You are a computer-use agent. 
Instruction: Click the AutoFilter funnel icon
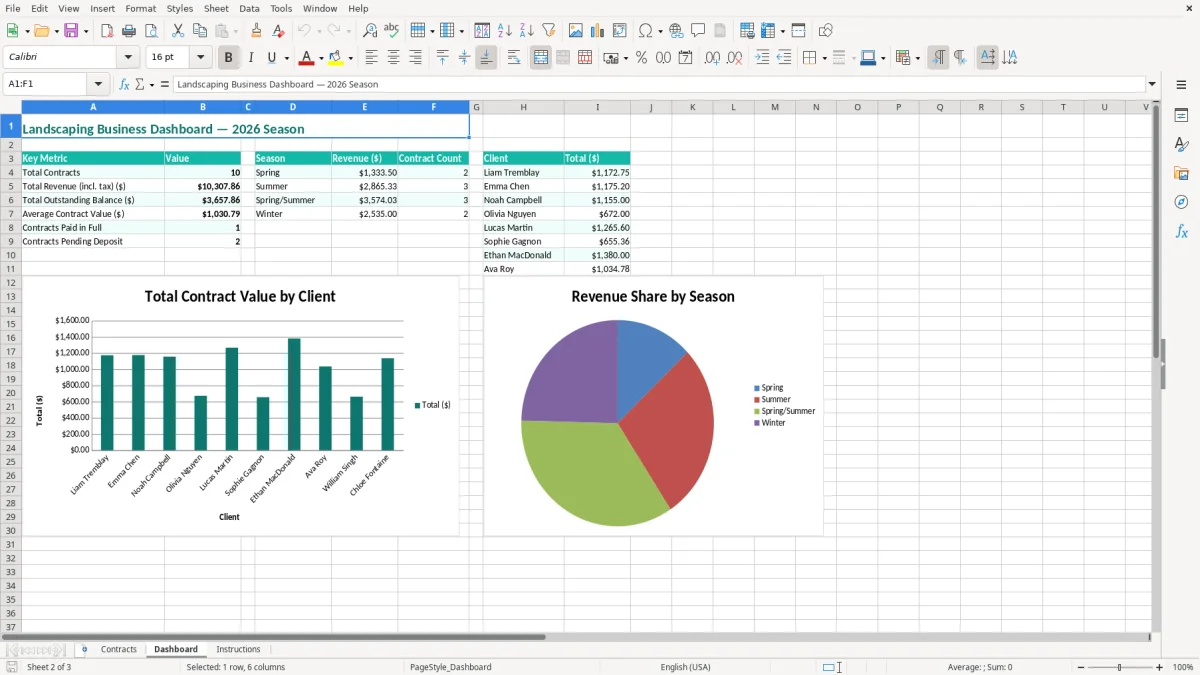549,31
